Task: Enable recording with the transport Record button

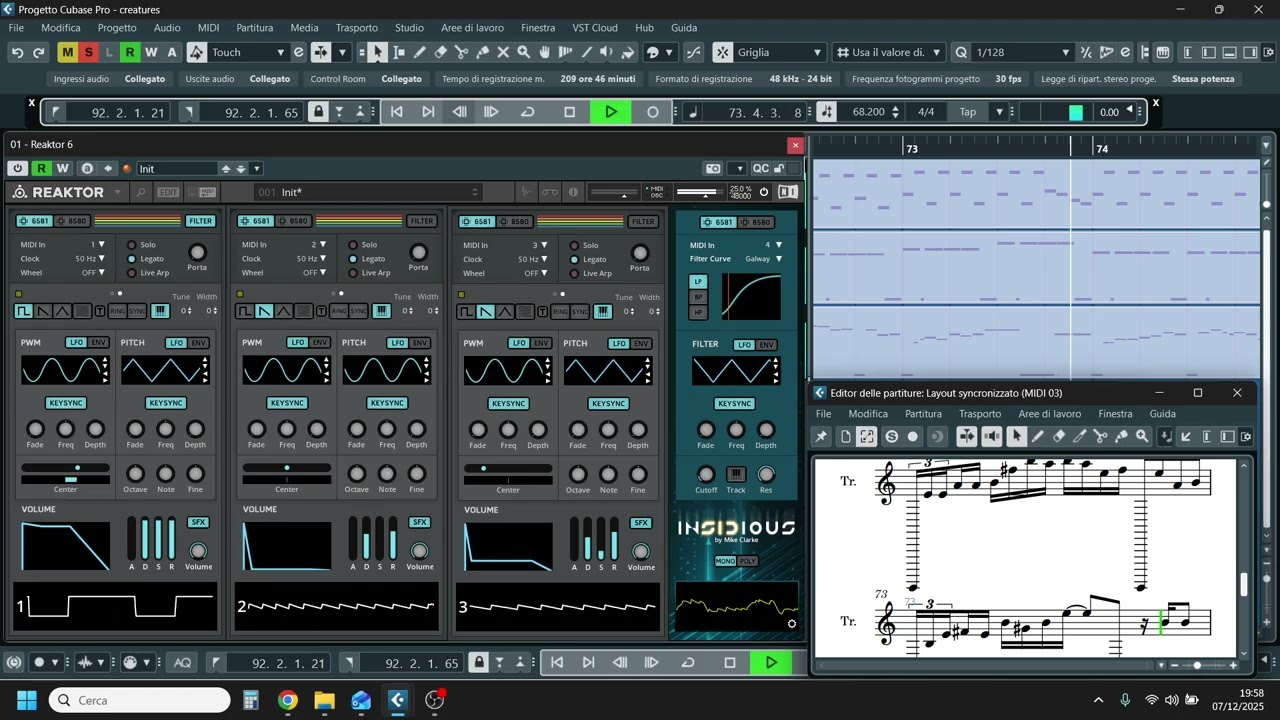Action: pyautogui.click(x=653, y=112)
